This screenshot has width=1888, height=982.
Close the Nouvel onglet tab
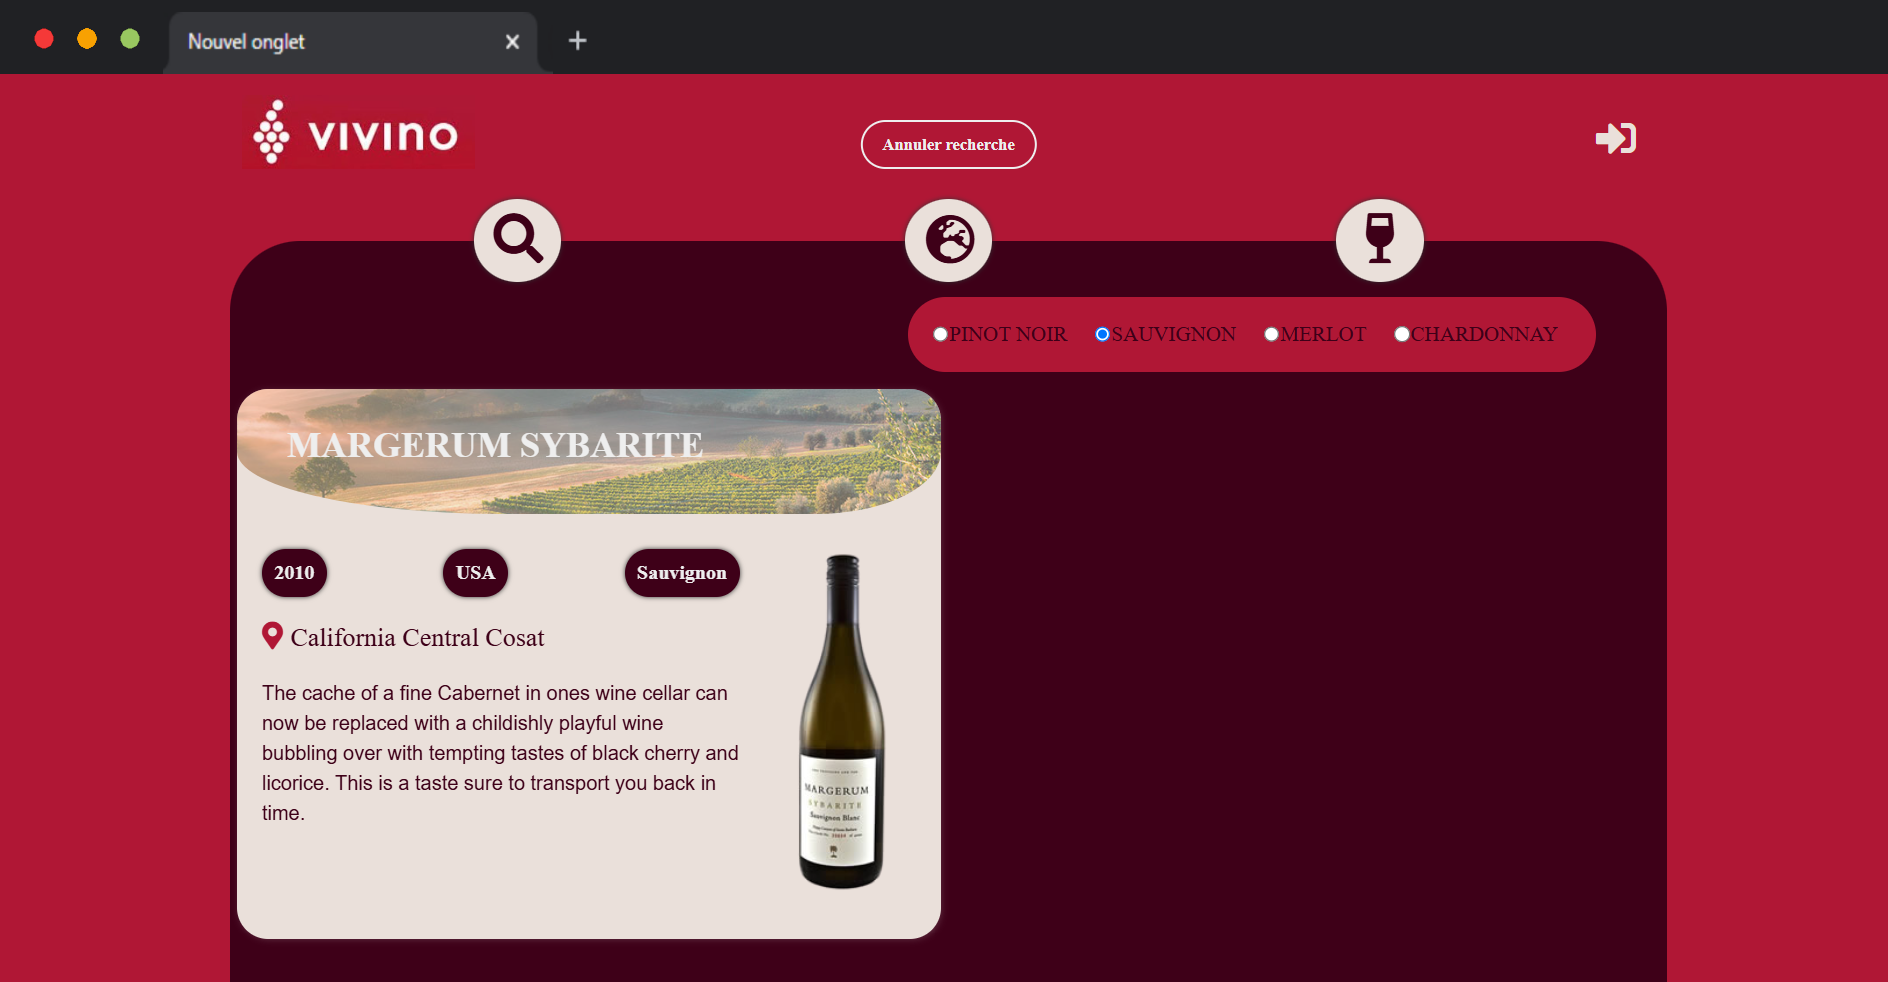(512, 42)
